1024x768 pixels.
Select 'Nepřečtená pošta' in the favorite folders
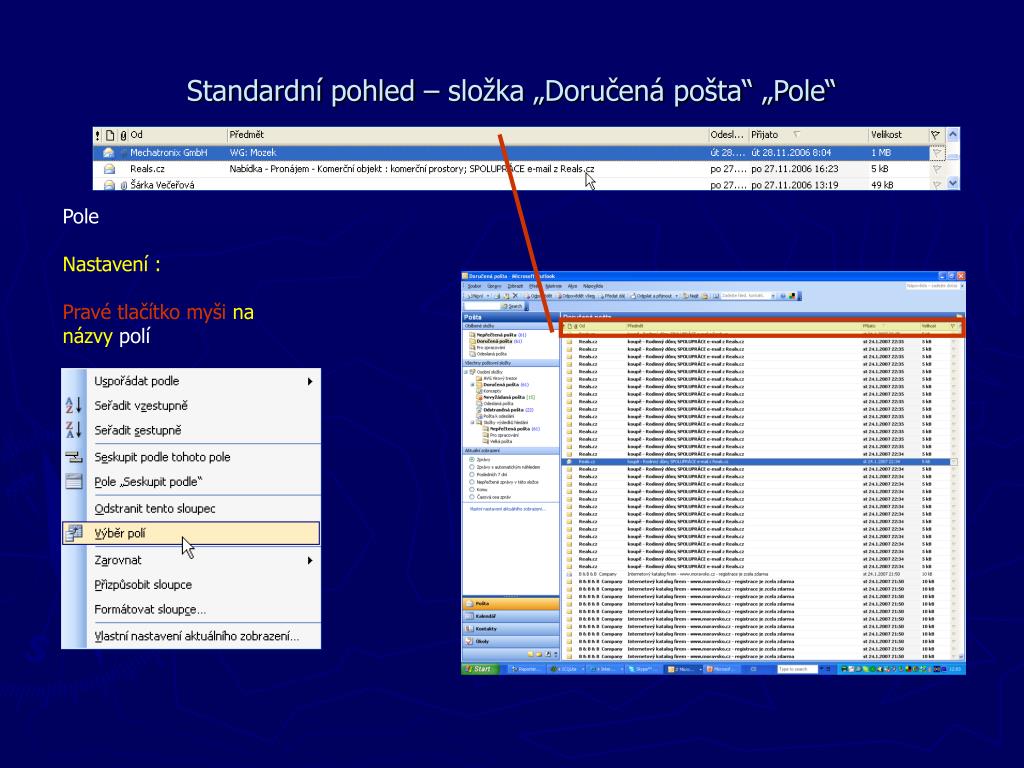(498, 335)
